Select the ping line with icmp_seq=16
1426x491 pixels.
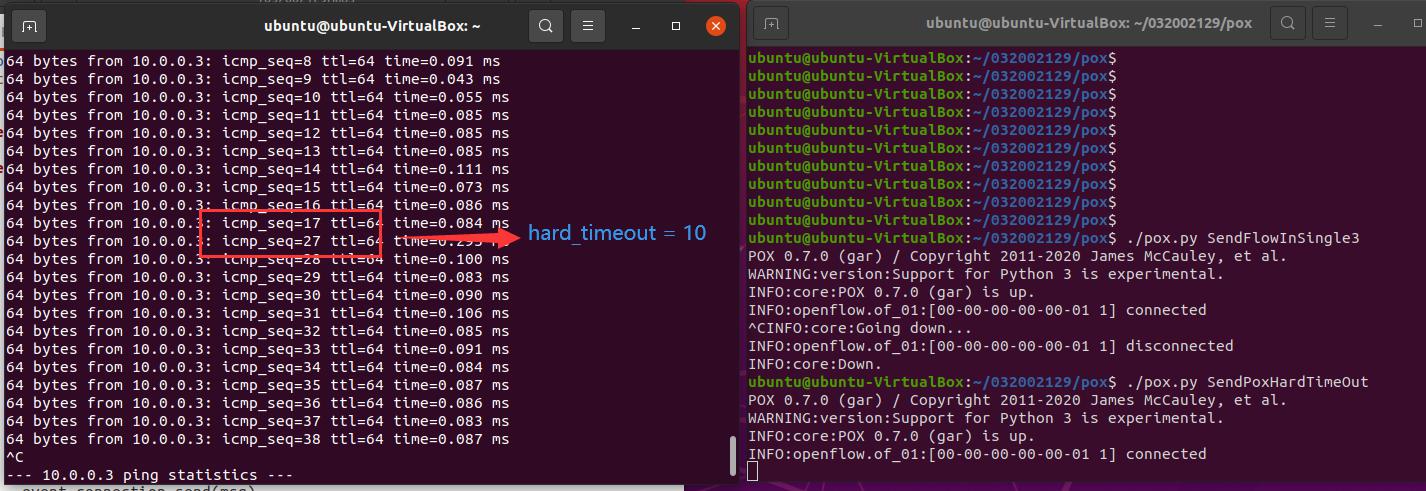point(257,205)
